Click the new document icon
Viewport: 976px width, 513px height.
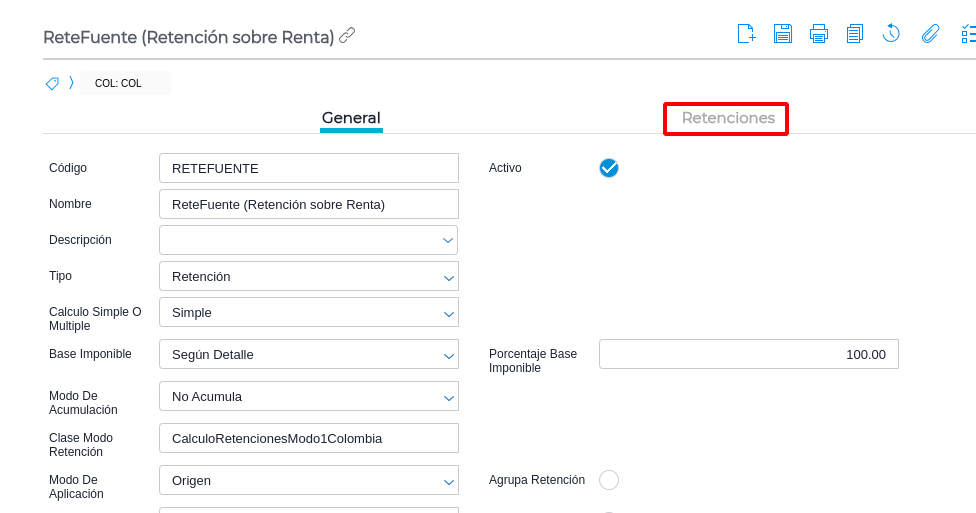point(746,34)
